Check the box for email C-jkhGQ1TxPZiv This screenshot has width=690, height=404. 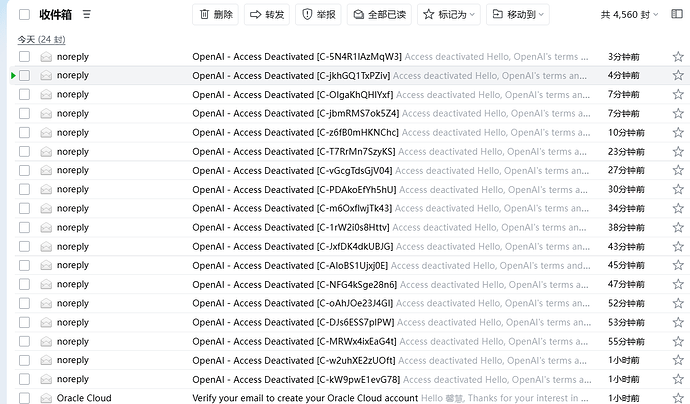25,76
